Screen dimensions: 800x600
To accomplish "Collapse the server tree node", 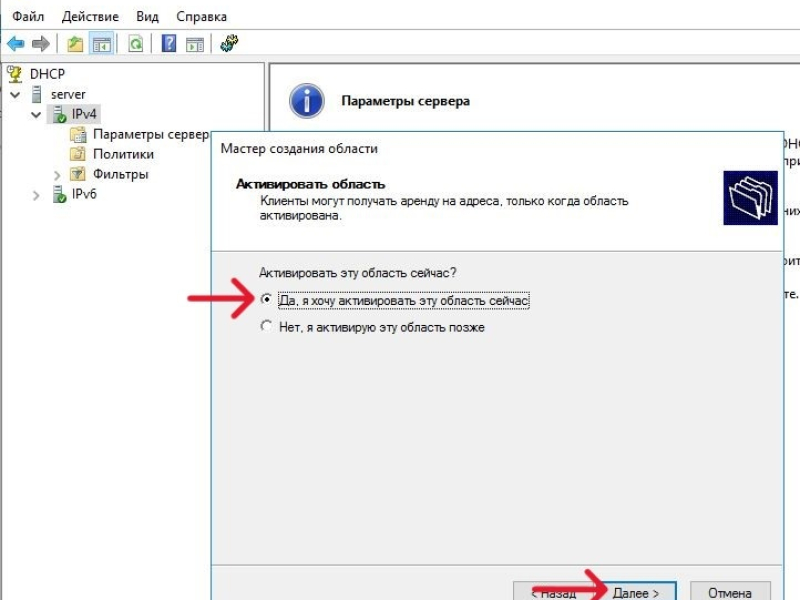I will pos(15,95).
